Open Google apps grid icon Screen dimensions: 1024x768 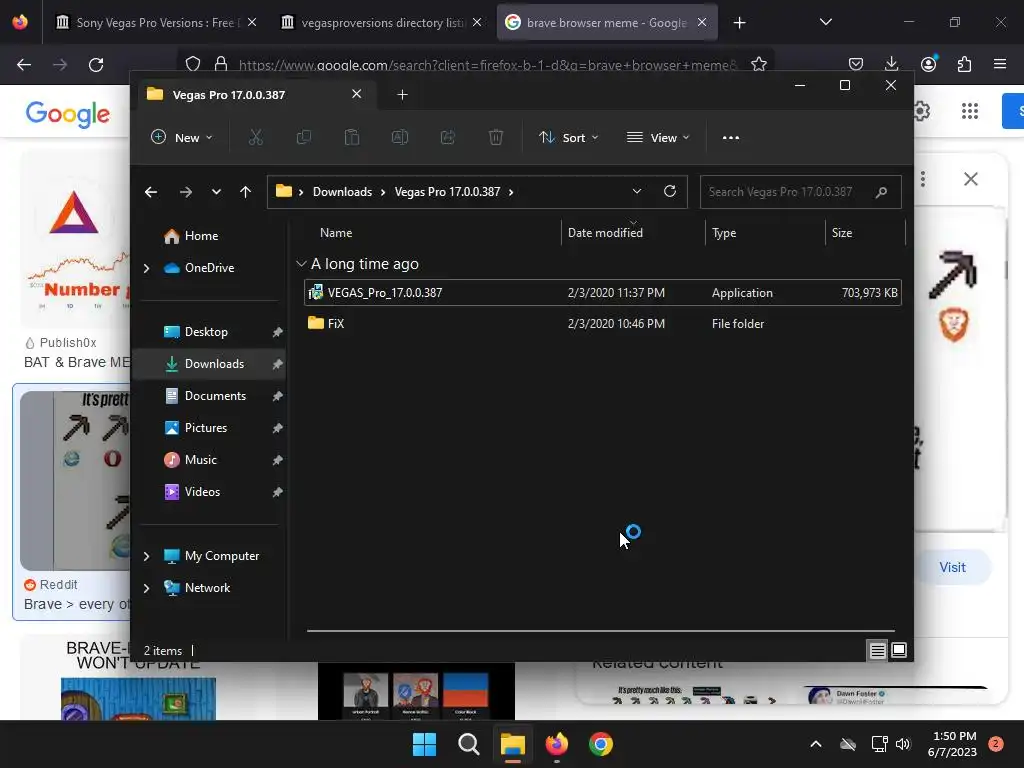(970, 111)
